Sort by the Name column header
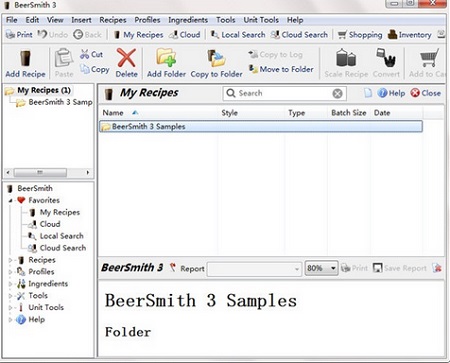 (159, 113)
